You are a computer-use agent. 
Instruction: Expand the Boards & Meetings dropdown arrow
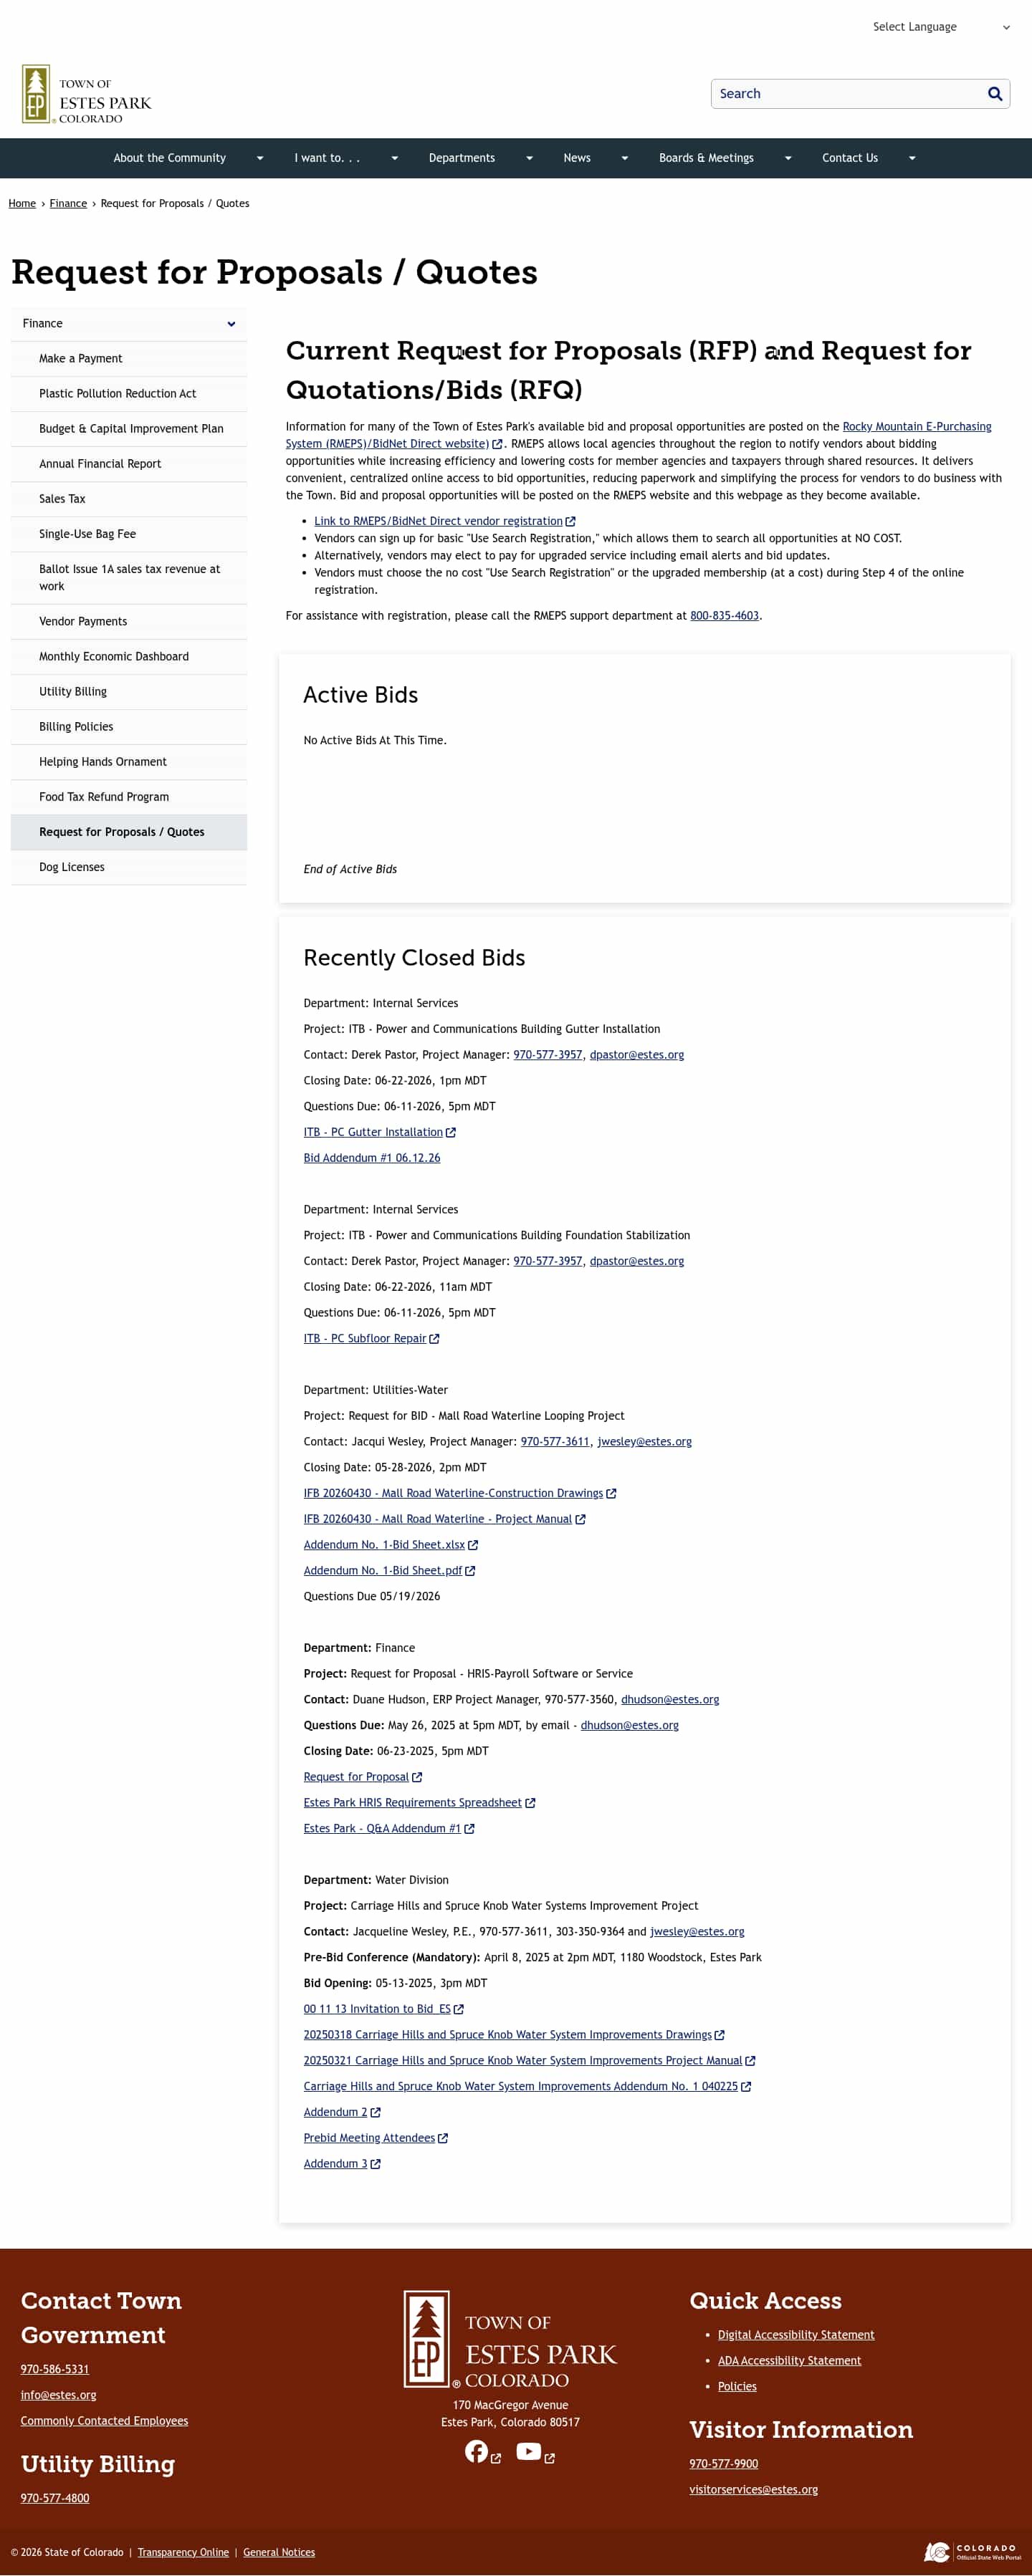[788, 158]
